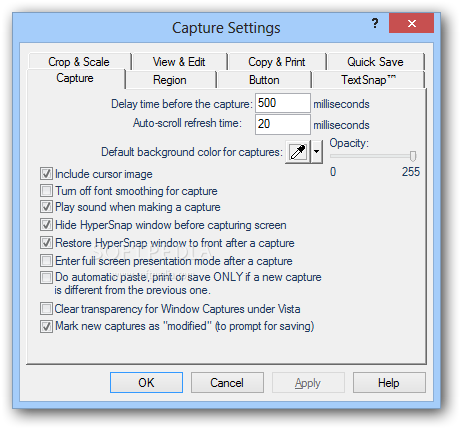Open the View & Edit tab
The width and height of the screenshot is (461, 429).
179,62
